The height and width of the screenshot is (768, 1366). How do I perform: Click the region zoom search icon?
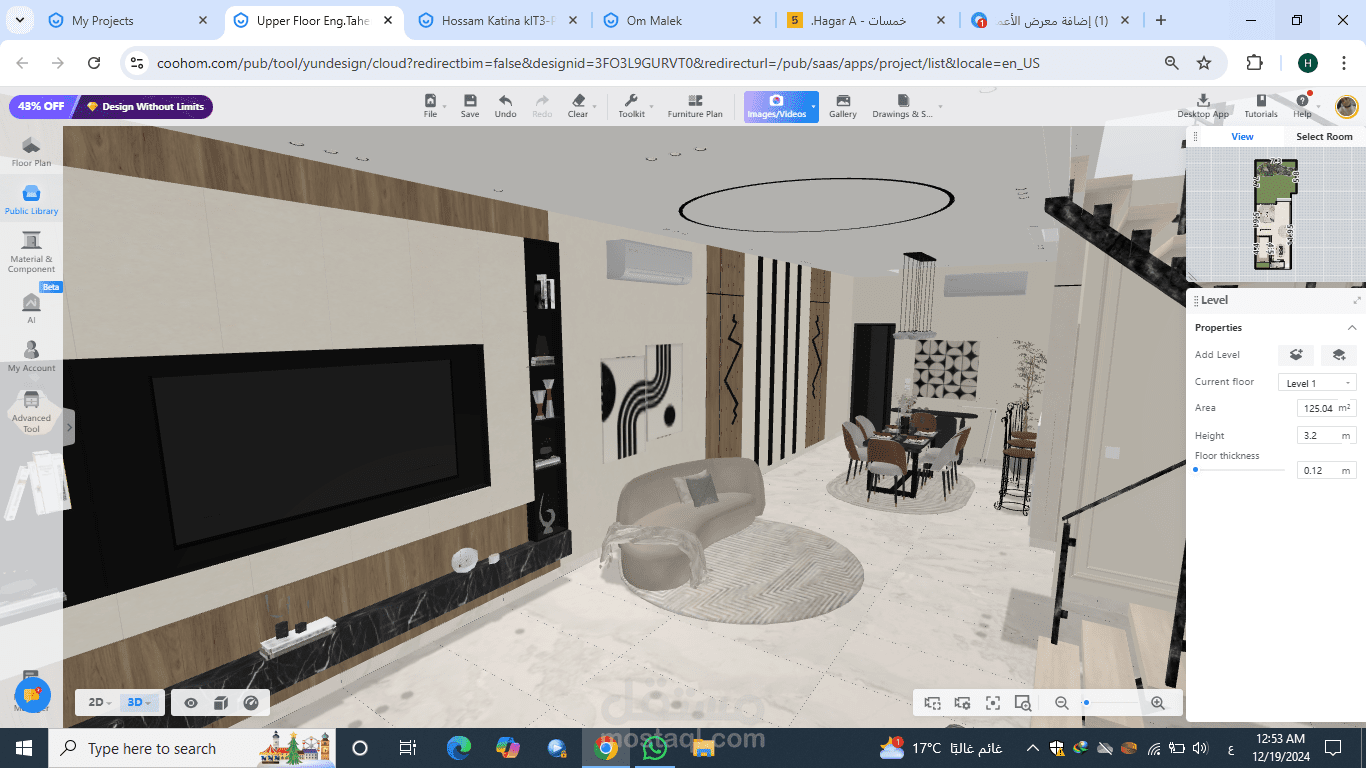click(x=1022, y=703)
